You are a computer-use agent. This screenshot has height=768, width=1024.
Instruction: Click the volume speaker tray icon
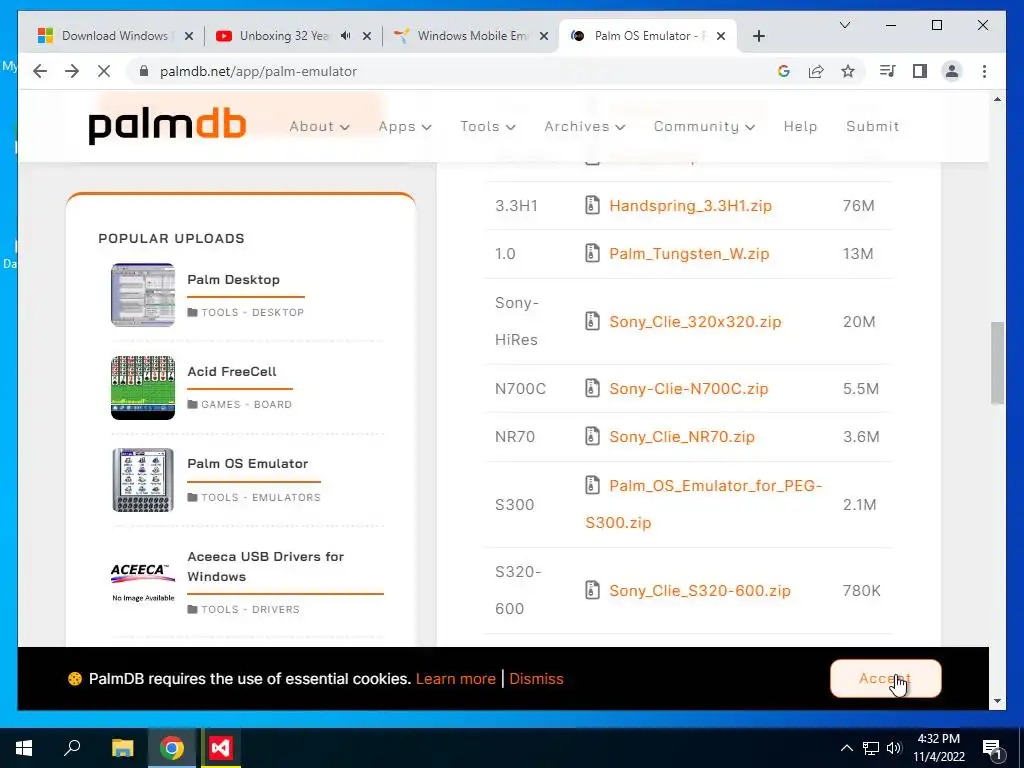895,748
